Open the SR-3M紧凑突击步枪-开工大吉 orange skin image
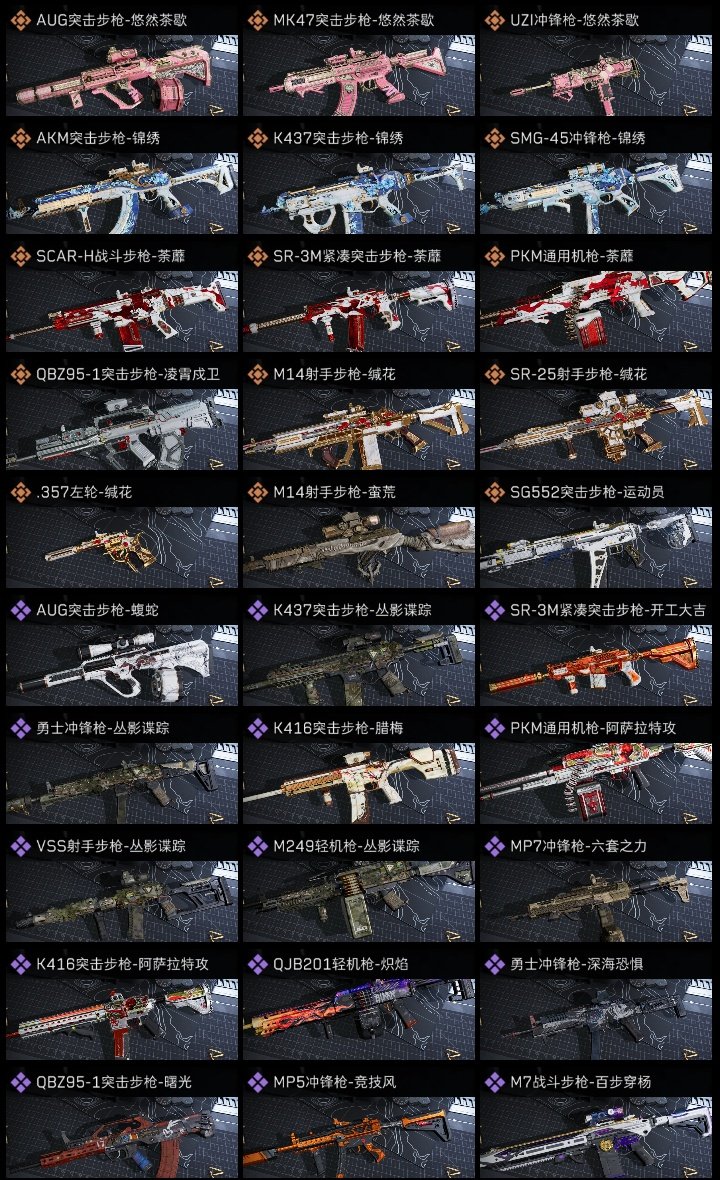Image resolution: width=720 pixels, height=1180 pixels. (596, 666)
